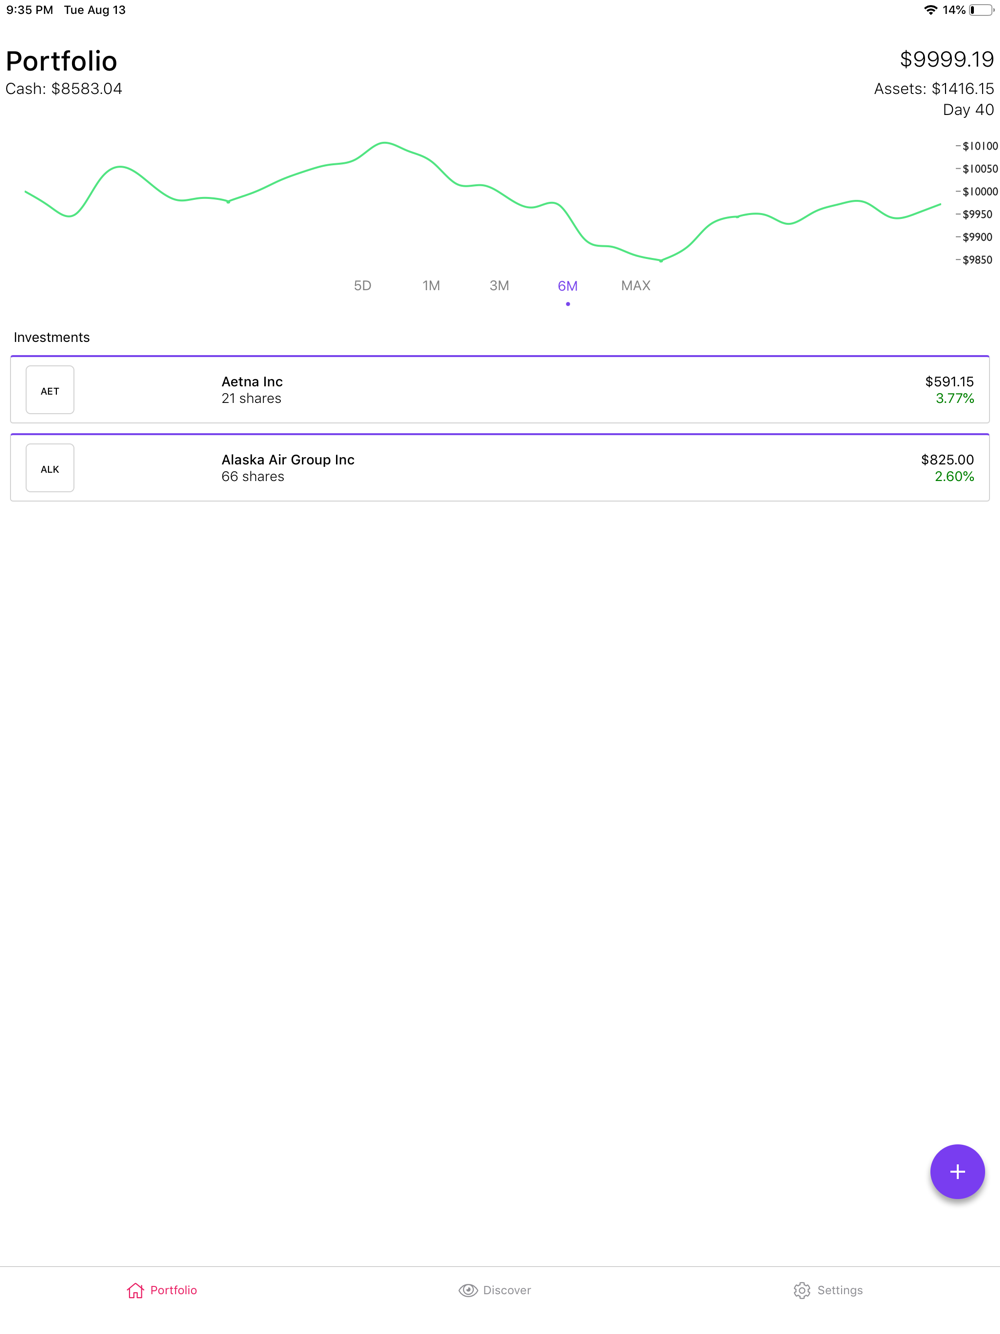Image resolution: width=1000 pixels, height=1334 pixels.
Task: Select the 5D chart range
Action: (362, 286)
